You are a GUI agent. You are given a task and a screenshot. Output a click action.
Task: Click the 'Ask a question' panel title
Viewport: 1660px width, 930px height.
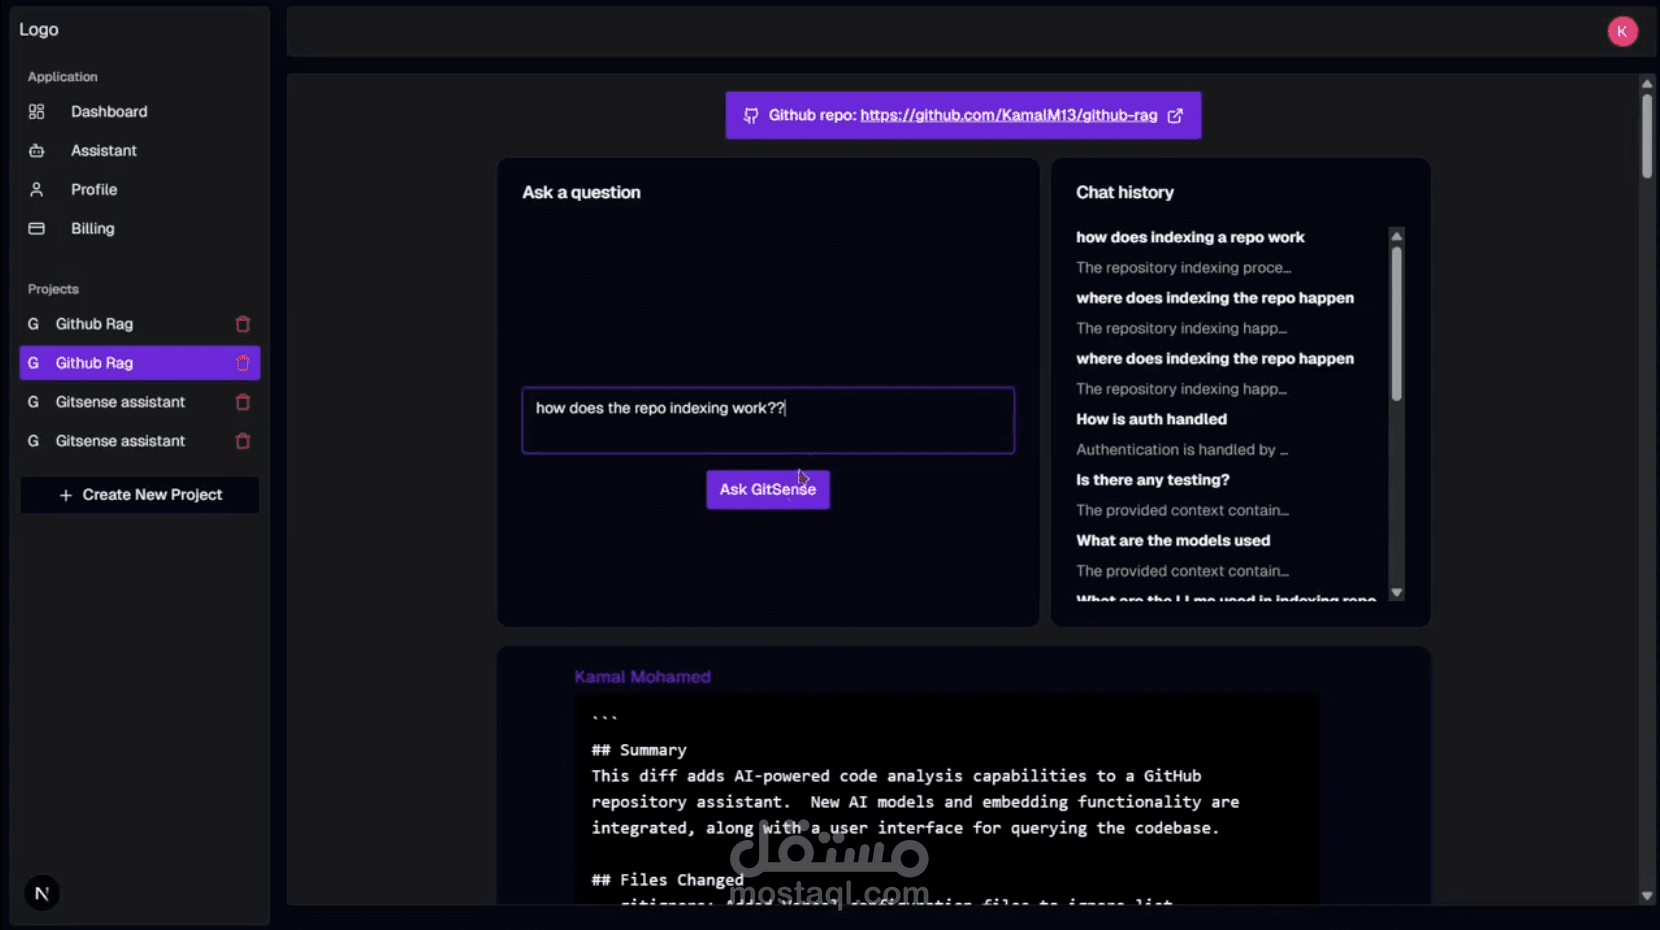point(581,193)
